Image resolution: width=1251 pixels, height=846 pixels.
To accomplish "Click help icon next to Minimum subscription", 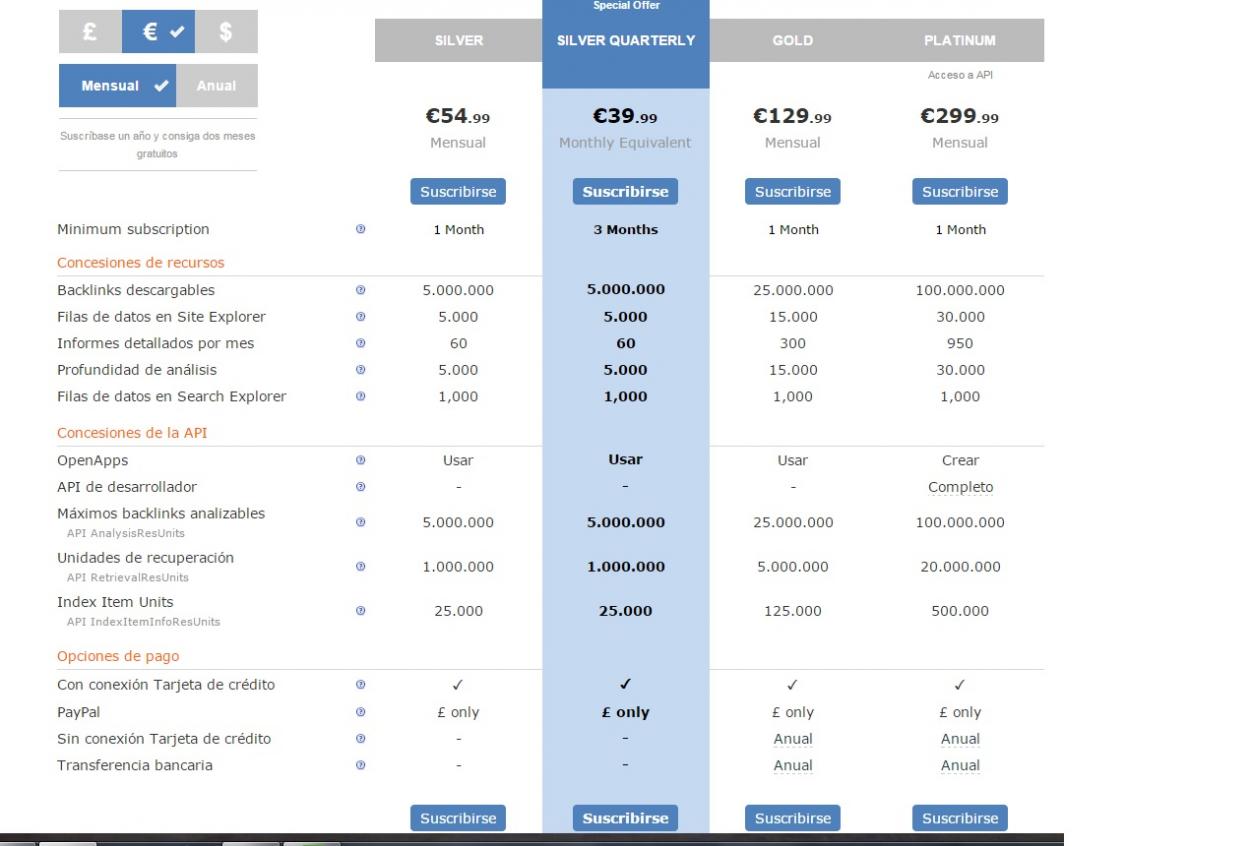I will point(360,229).
